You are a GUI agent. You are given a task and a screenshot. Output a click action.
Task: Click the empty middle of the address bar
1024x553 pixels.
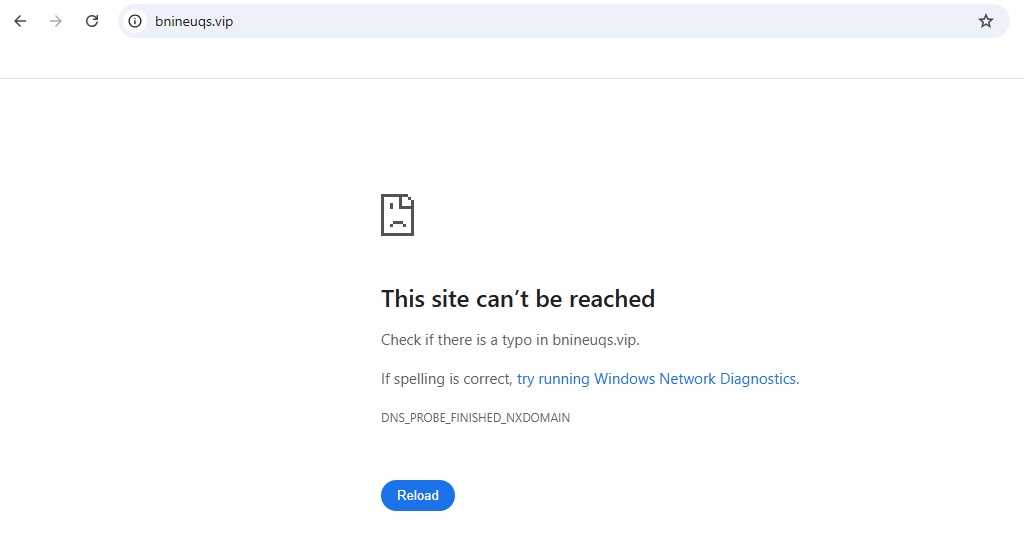tap(600, 21)
